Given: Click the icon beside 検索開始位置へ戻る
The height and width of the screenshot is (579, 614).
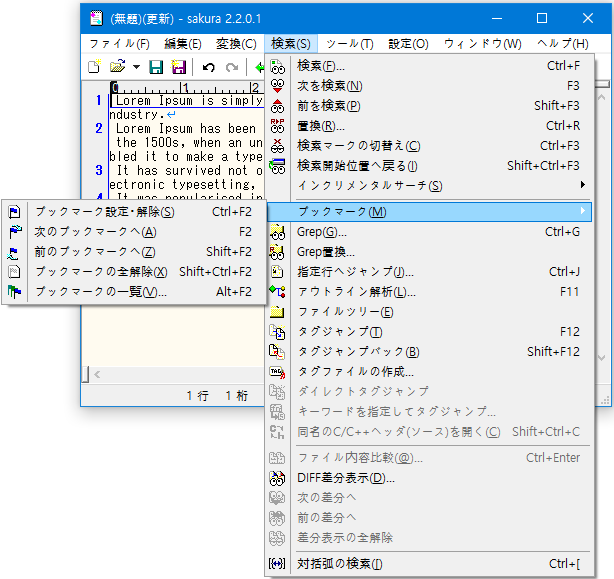Looking at the screenshot, I should (x=278, y=166).
